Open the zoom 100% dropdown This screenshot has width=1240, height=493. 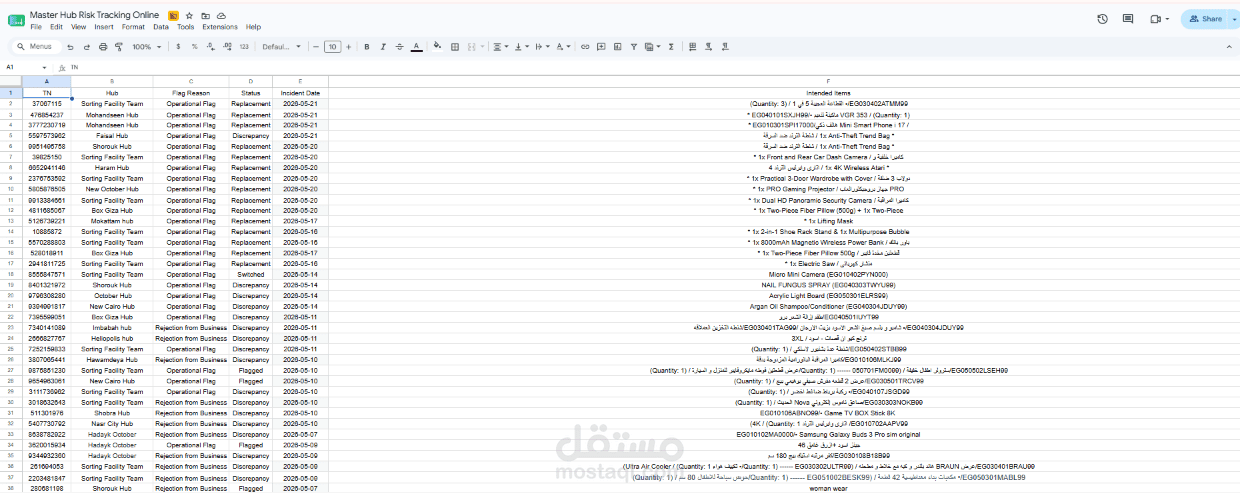point(146,47)
